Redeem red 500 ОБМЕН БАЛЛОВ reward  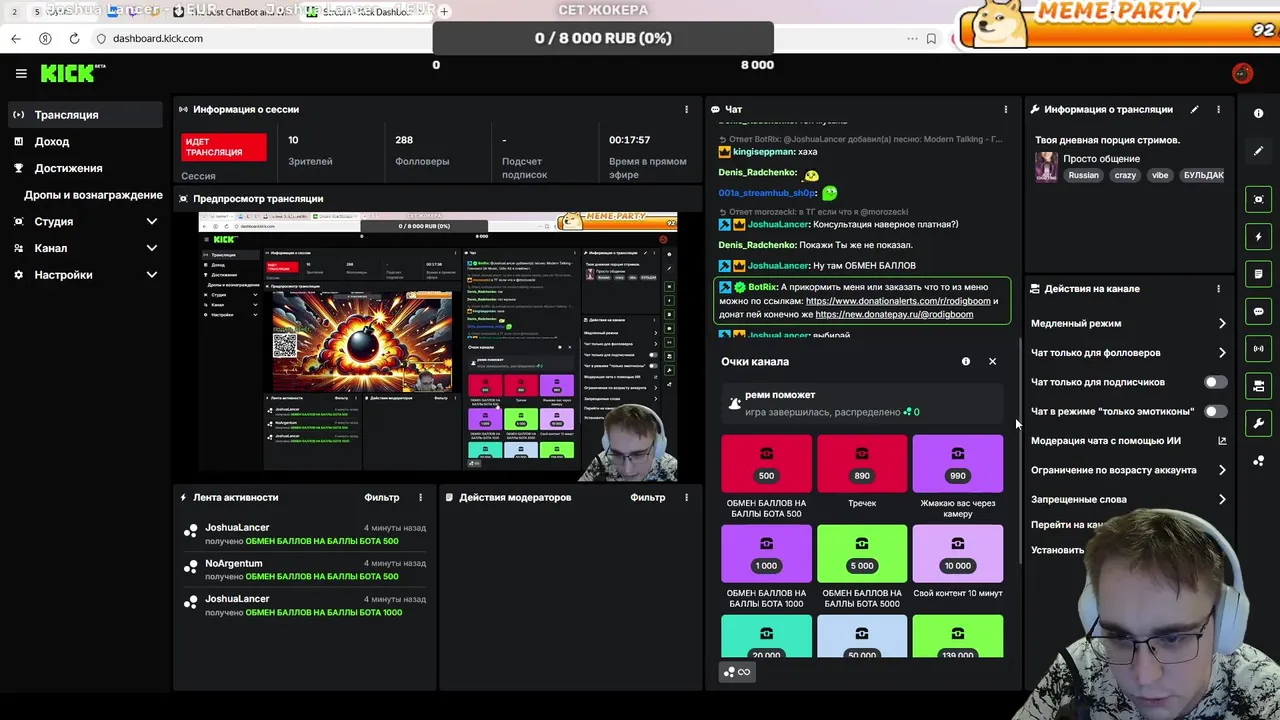[766, 463]
